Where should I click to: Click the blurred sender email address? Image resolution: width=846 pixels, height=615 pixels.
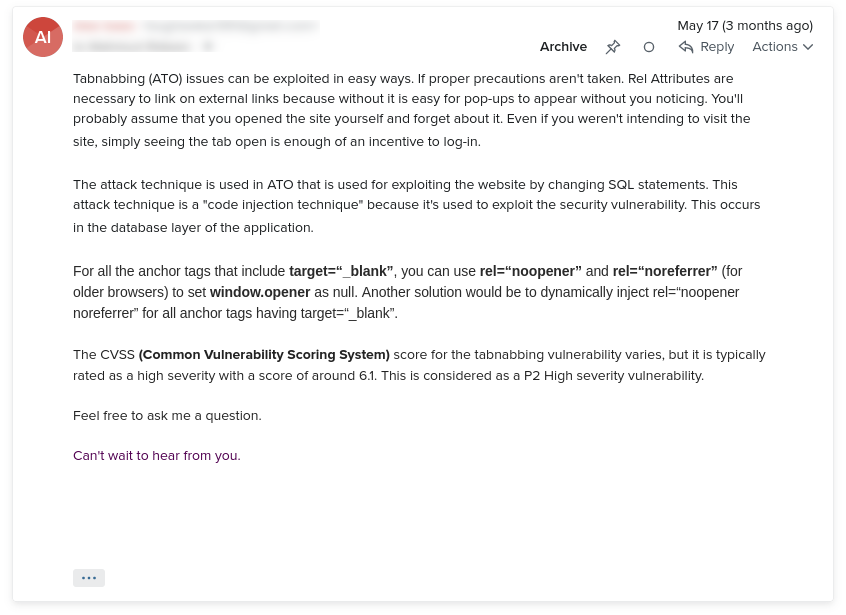click(x=230, y=26)
